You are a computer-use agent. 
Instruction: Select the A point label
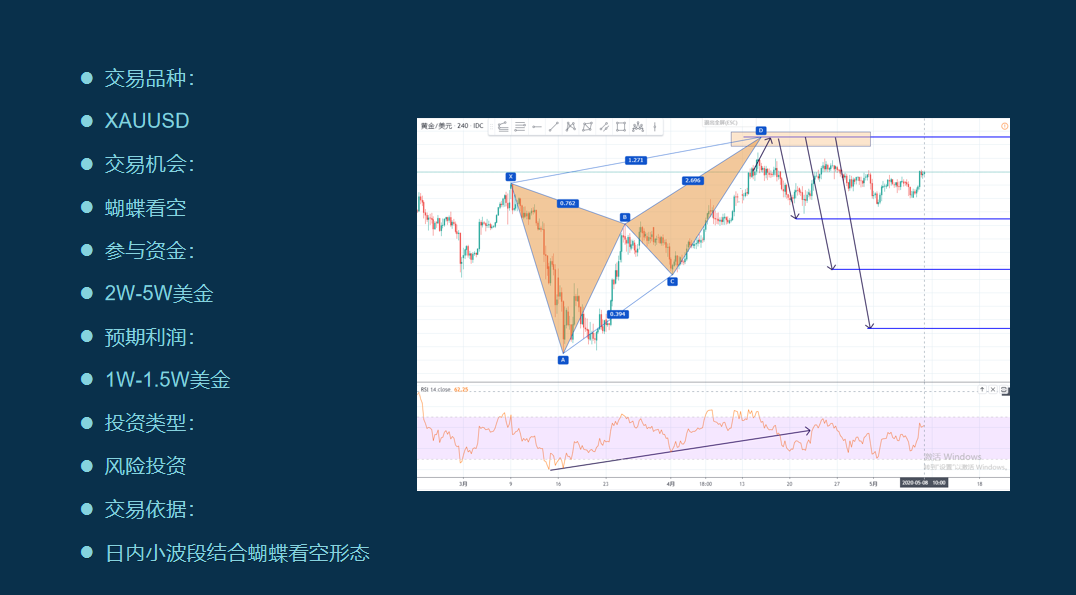tap(563, 360)
